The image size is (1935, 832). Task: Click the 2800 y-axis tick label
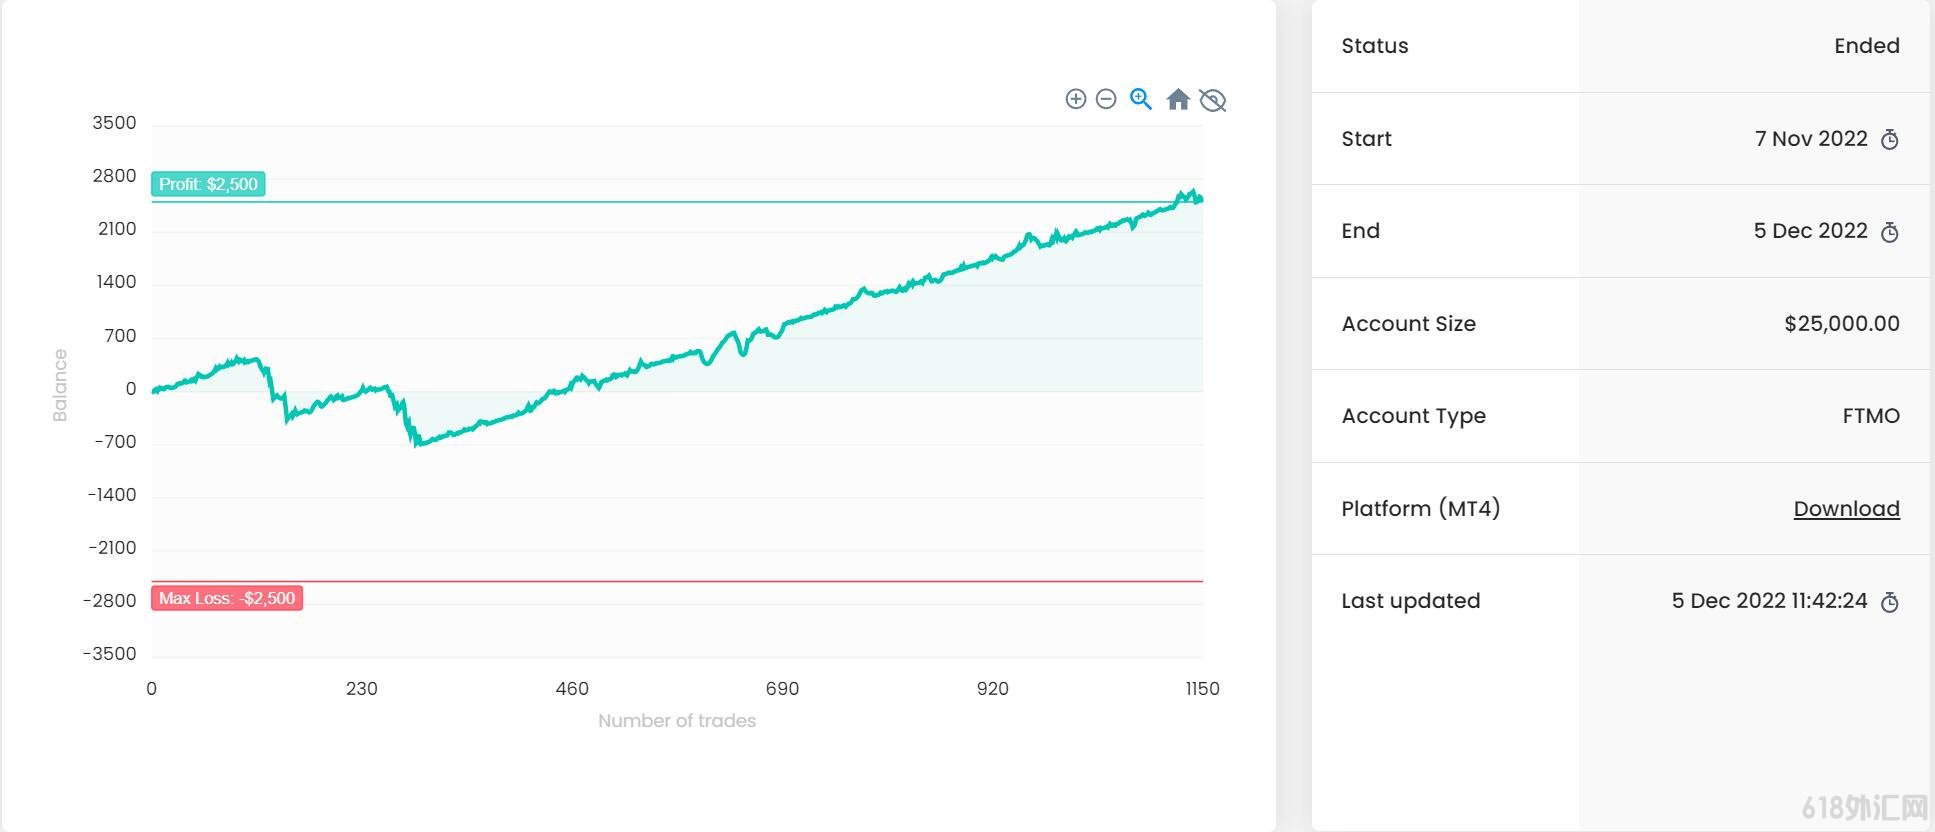[x=114, y=176]
